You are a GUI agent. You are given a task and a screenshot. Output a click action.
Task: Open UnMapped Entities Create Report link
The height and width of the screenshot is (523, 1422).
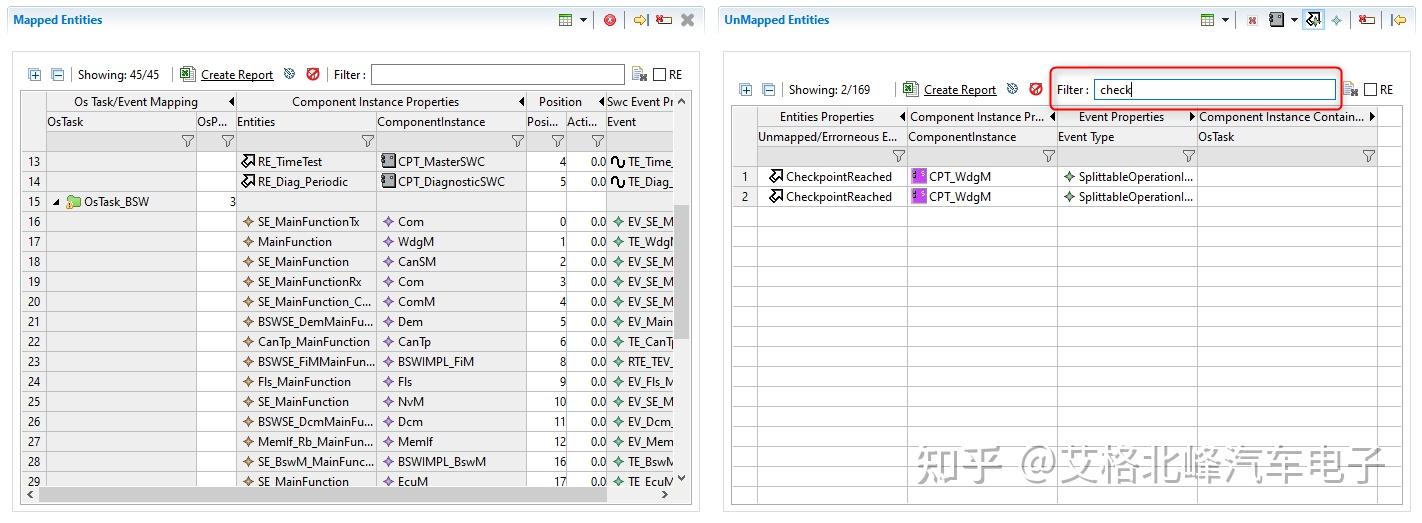pos(960,90)
